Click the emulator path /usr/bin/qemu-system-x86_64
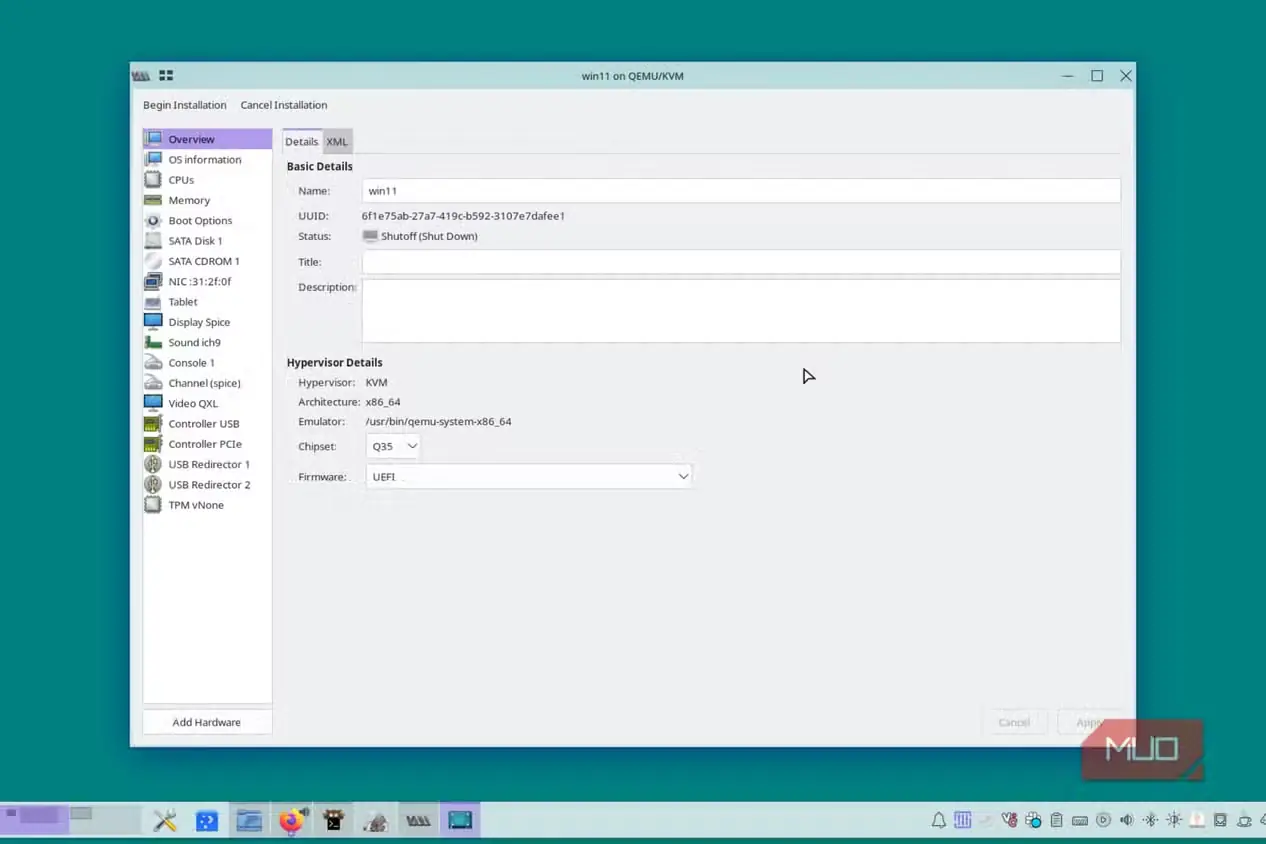 438,422
